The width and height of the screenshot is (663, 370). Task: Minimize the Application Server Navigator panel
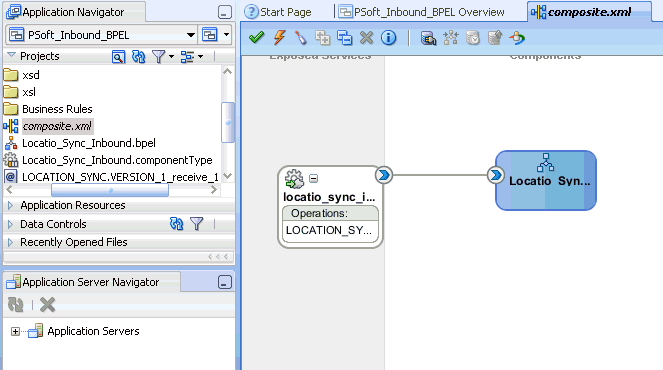pyautogui.click(x=225, y=282)
